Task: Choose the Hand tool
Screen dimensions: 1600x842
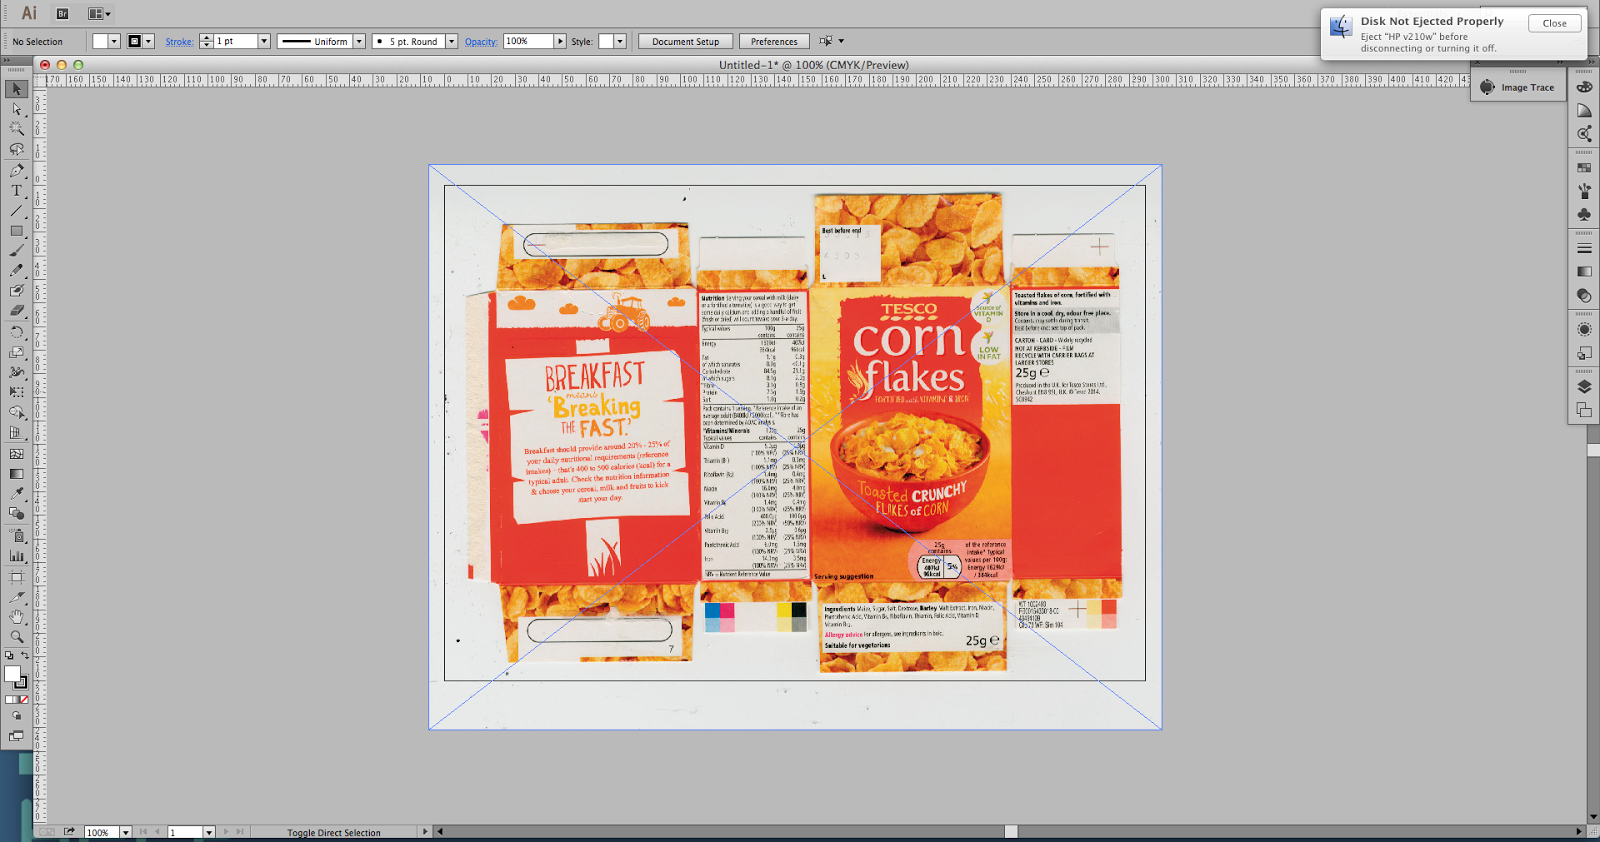Action: 16,617
